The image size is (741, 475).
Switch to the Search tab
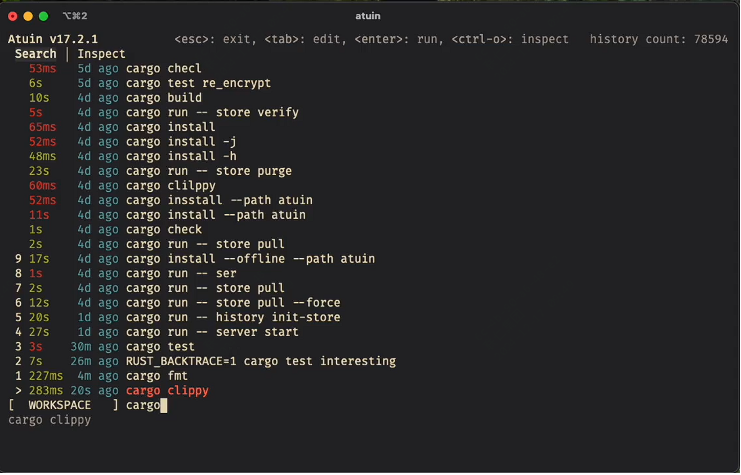pos(35,54)
